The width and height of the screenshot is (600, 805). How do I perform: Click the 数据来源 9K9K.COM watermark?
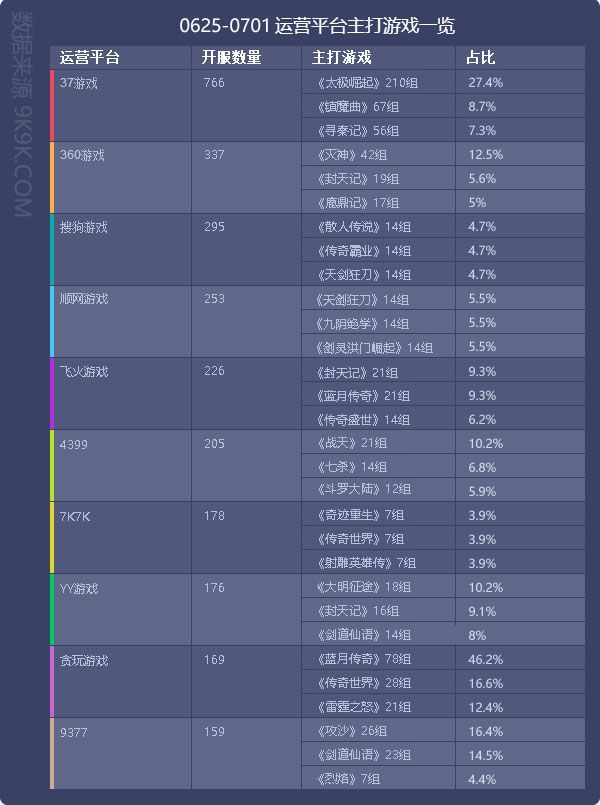point(23,116)
